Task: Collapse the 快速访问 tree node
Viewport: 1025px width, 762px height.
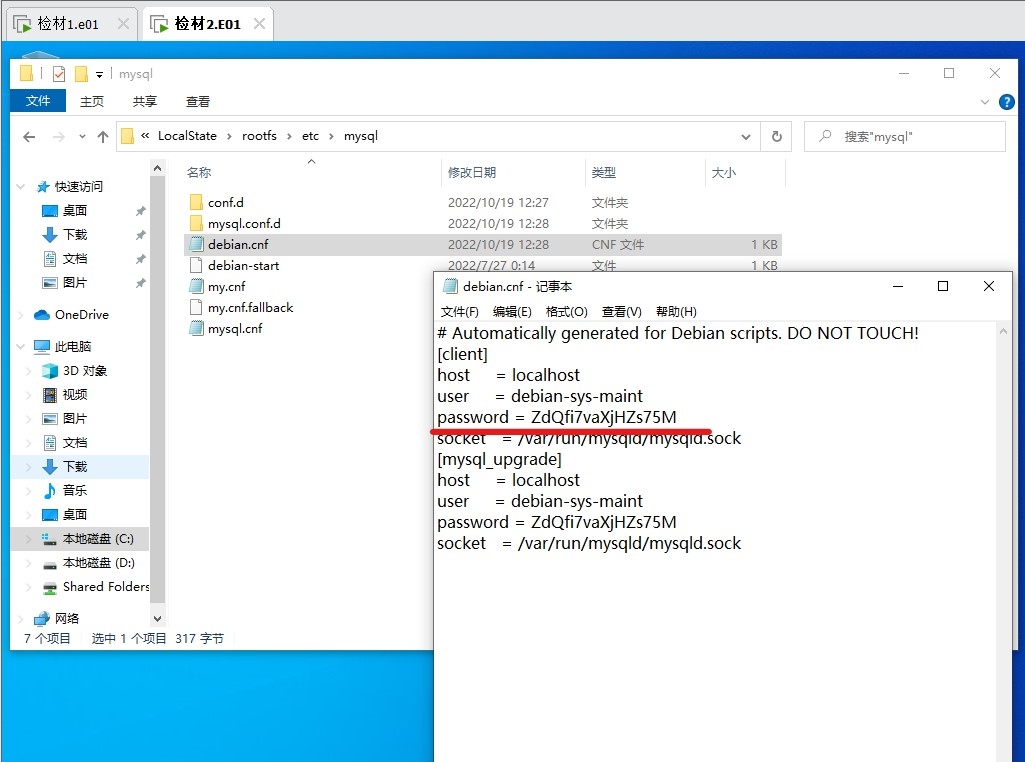Action: pos(22,187)
